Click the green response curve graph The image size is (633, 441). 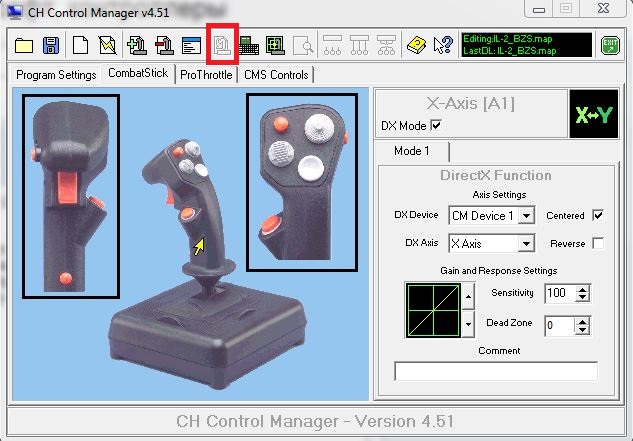click(433, 310)
